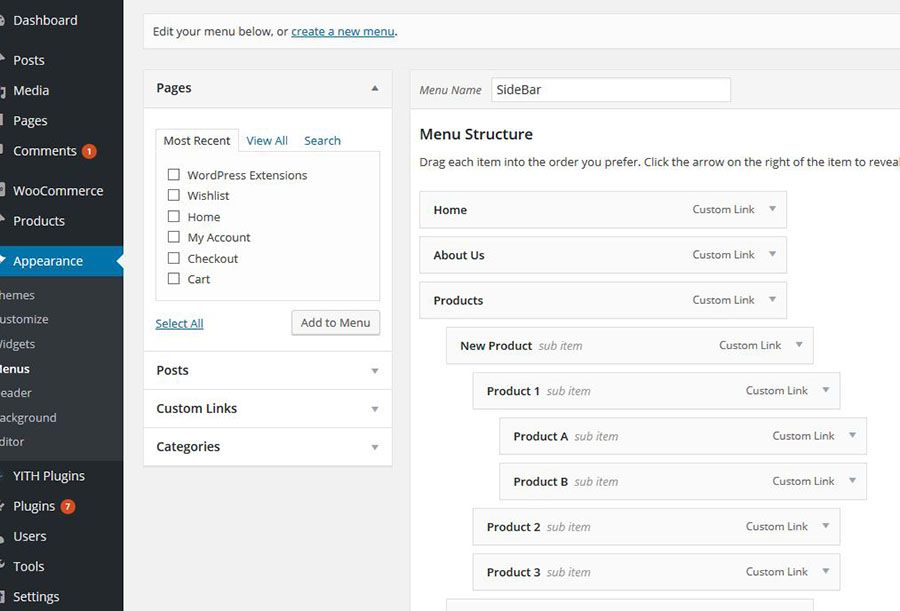The width and height of the screenshot is (900, 611).
Task: Click the Users icon in sidebar
Action: click(3, 536)
